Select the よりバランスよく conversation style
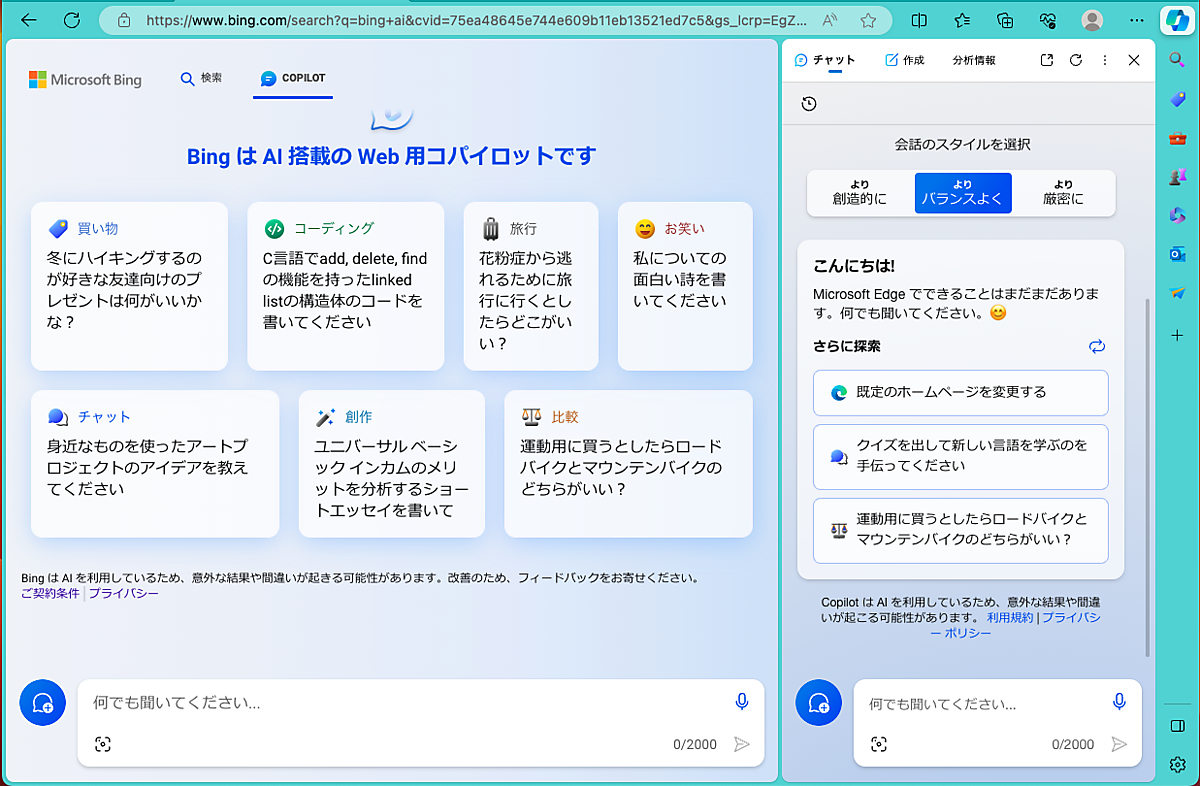 pyautogui.click(x=963, y=192)
